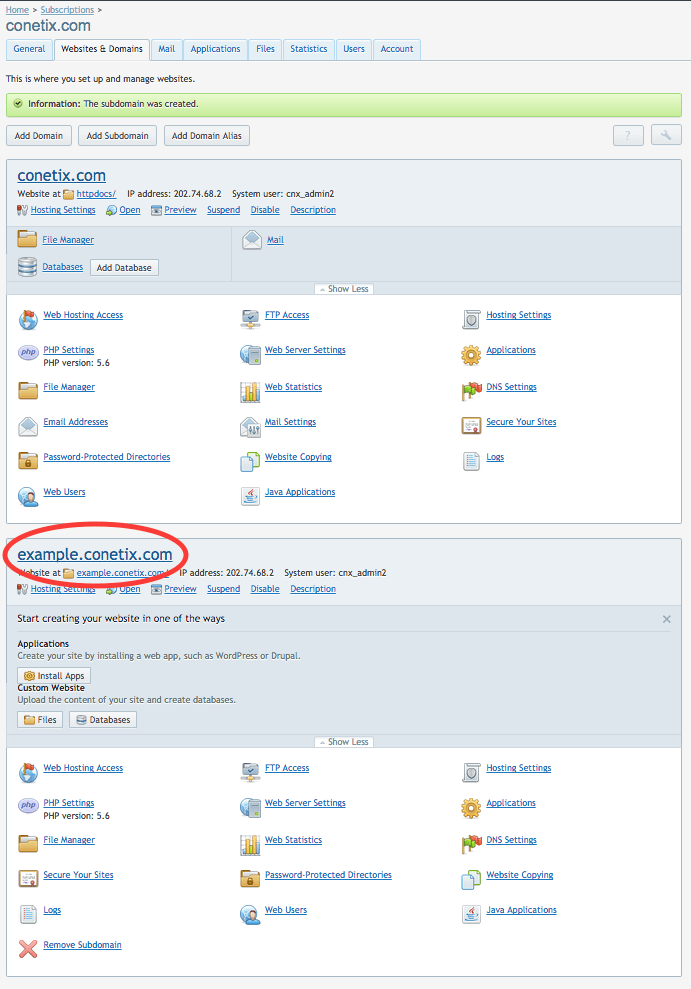Click Suspend link for conetix.com

[x=223, y=209]
